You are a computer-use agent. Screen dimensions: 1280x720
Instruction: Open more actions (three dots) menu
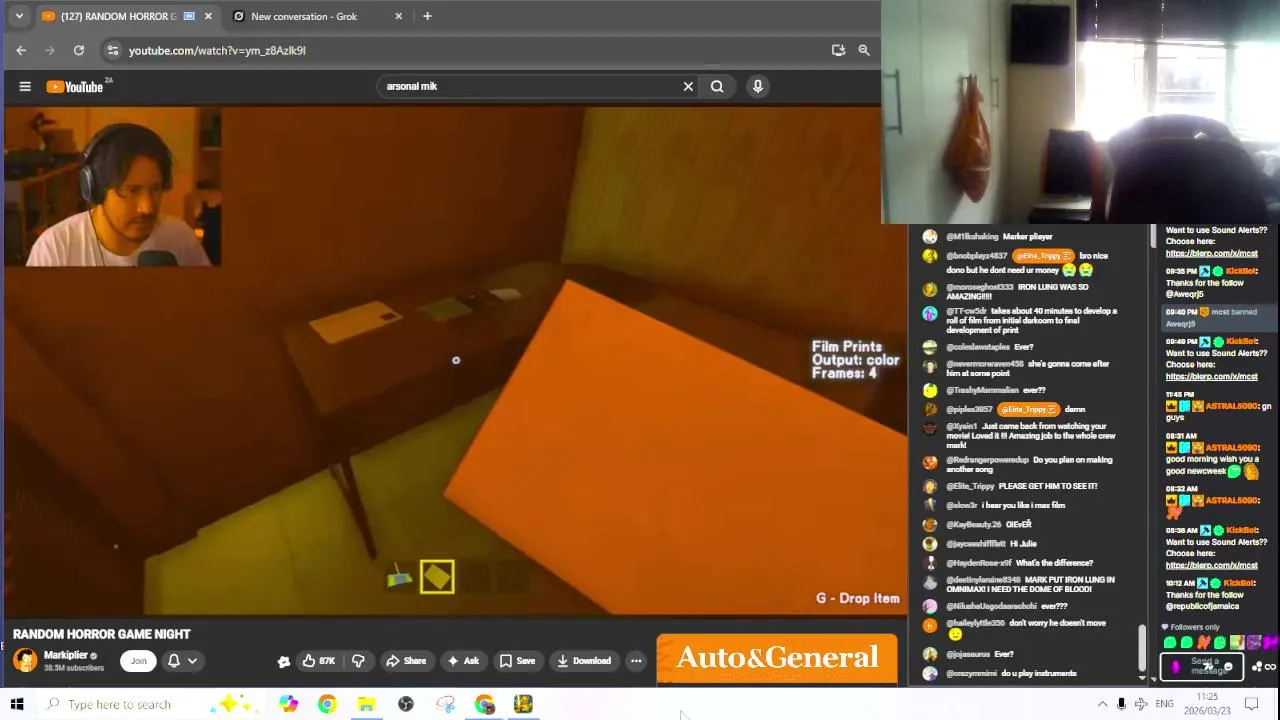point(636,661)
